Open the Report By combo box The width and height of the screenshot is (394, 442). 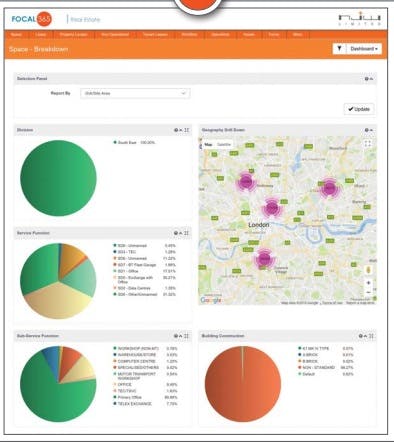pos(135,93)
